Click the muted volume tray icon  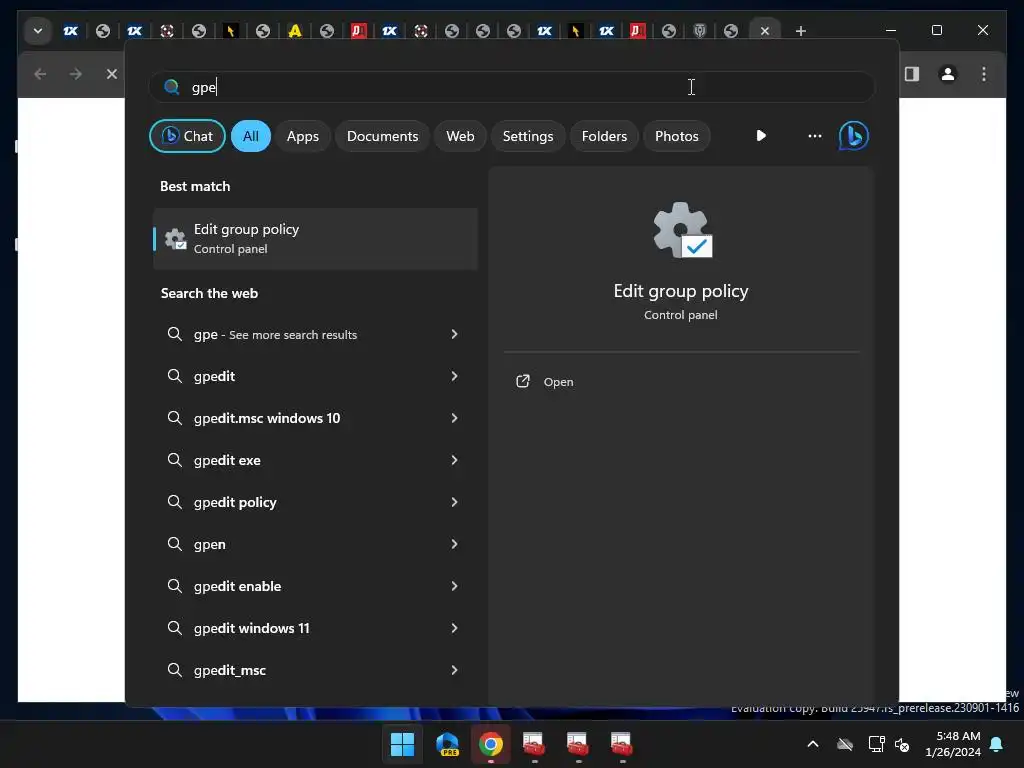click(x=903, y=744)
